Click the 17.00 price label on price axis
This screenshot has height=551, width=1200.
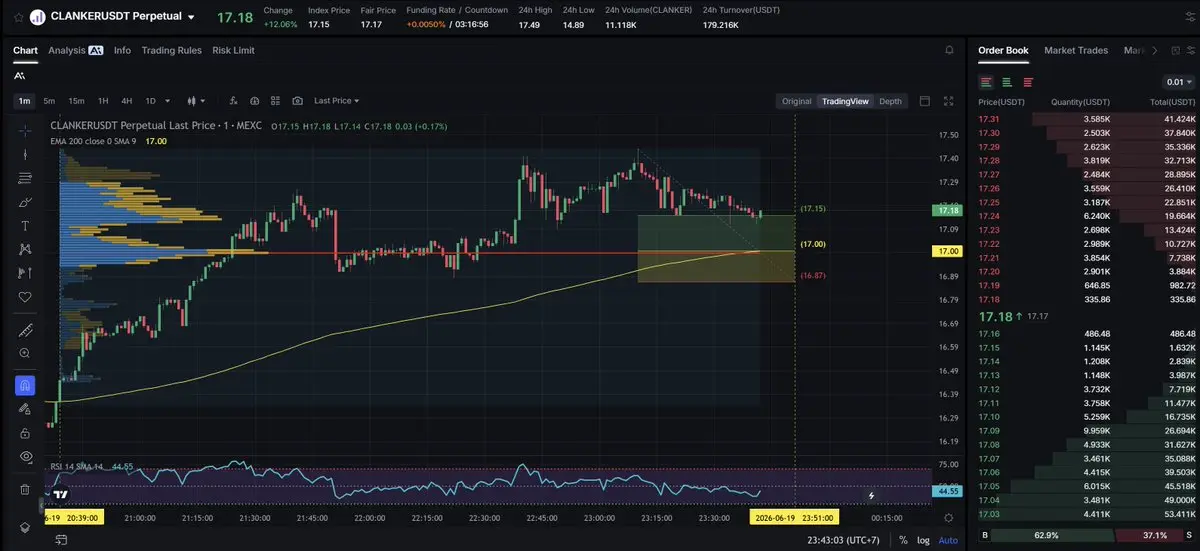pos(946,251)
